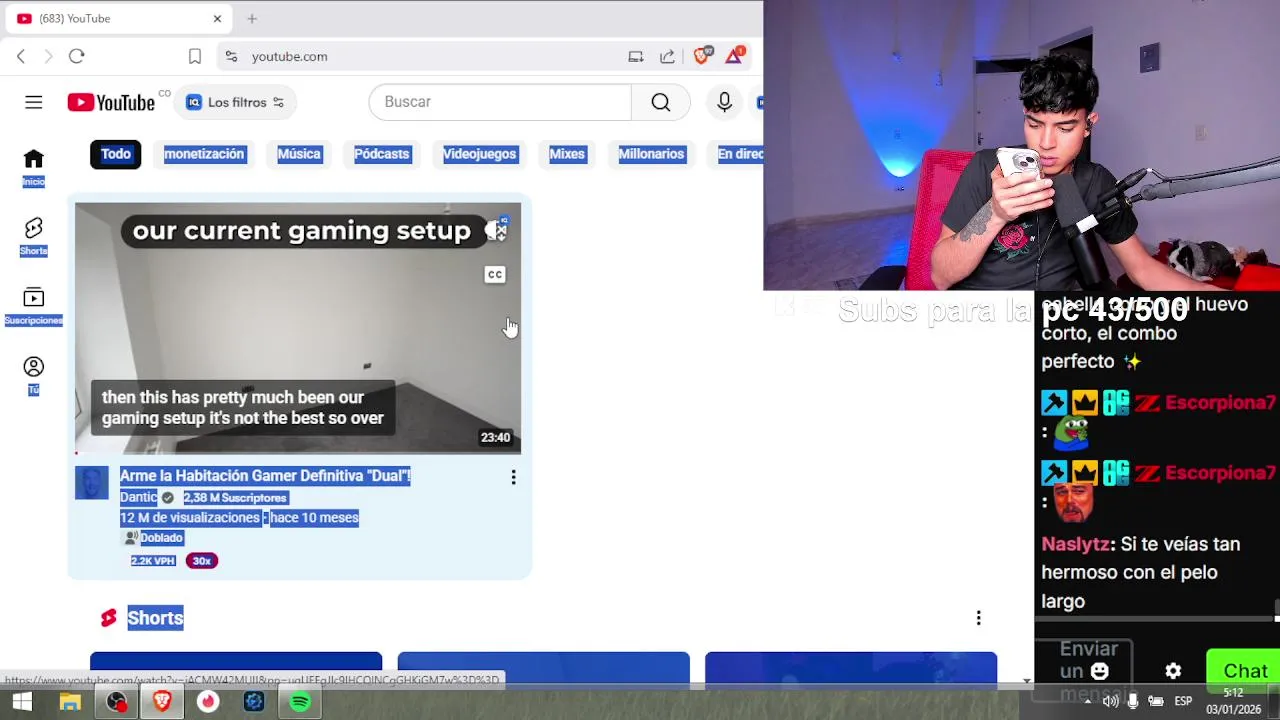Click the 2.2K VPH stats badge

click(x=153, y=561)
